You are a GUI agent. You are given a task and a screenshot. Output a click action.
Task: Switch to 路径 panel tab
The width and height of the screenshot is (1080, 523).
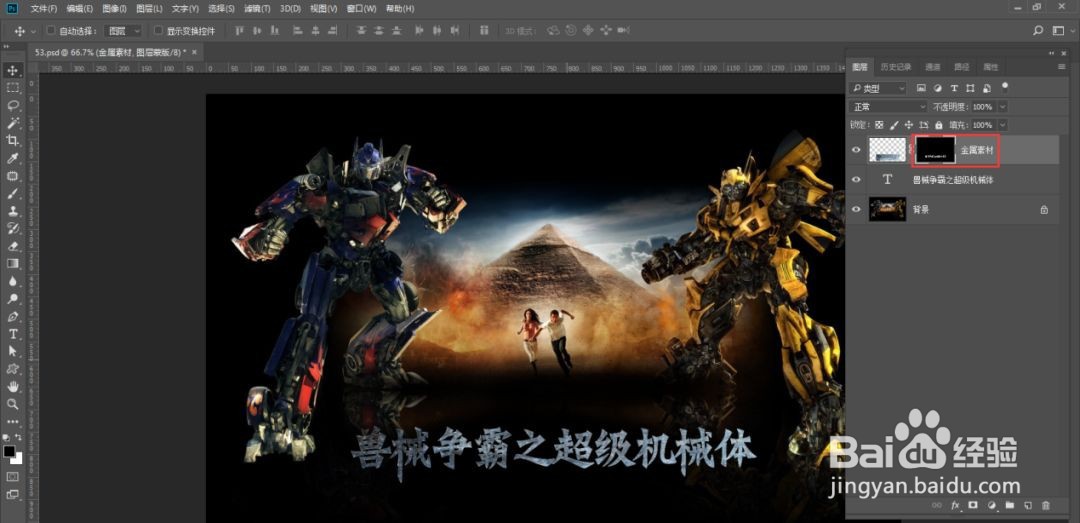pyautogui.click(x=962, y=67)
